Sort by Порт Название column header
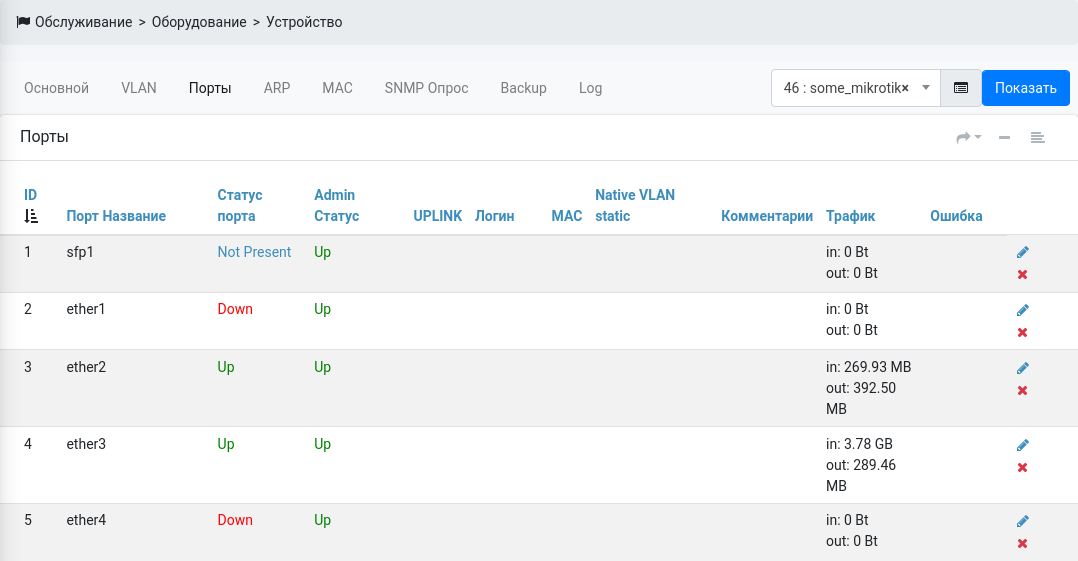Image resolution: width=1078 pixels, height=561 pixels. tap(116, 216)
